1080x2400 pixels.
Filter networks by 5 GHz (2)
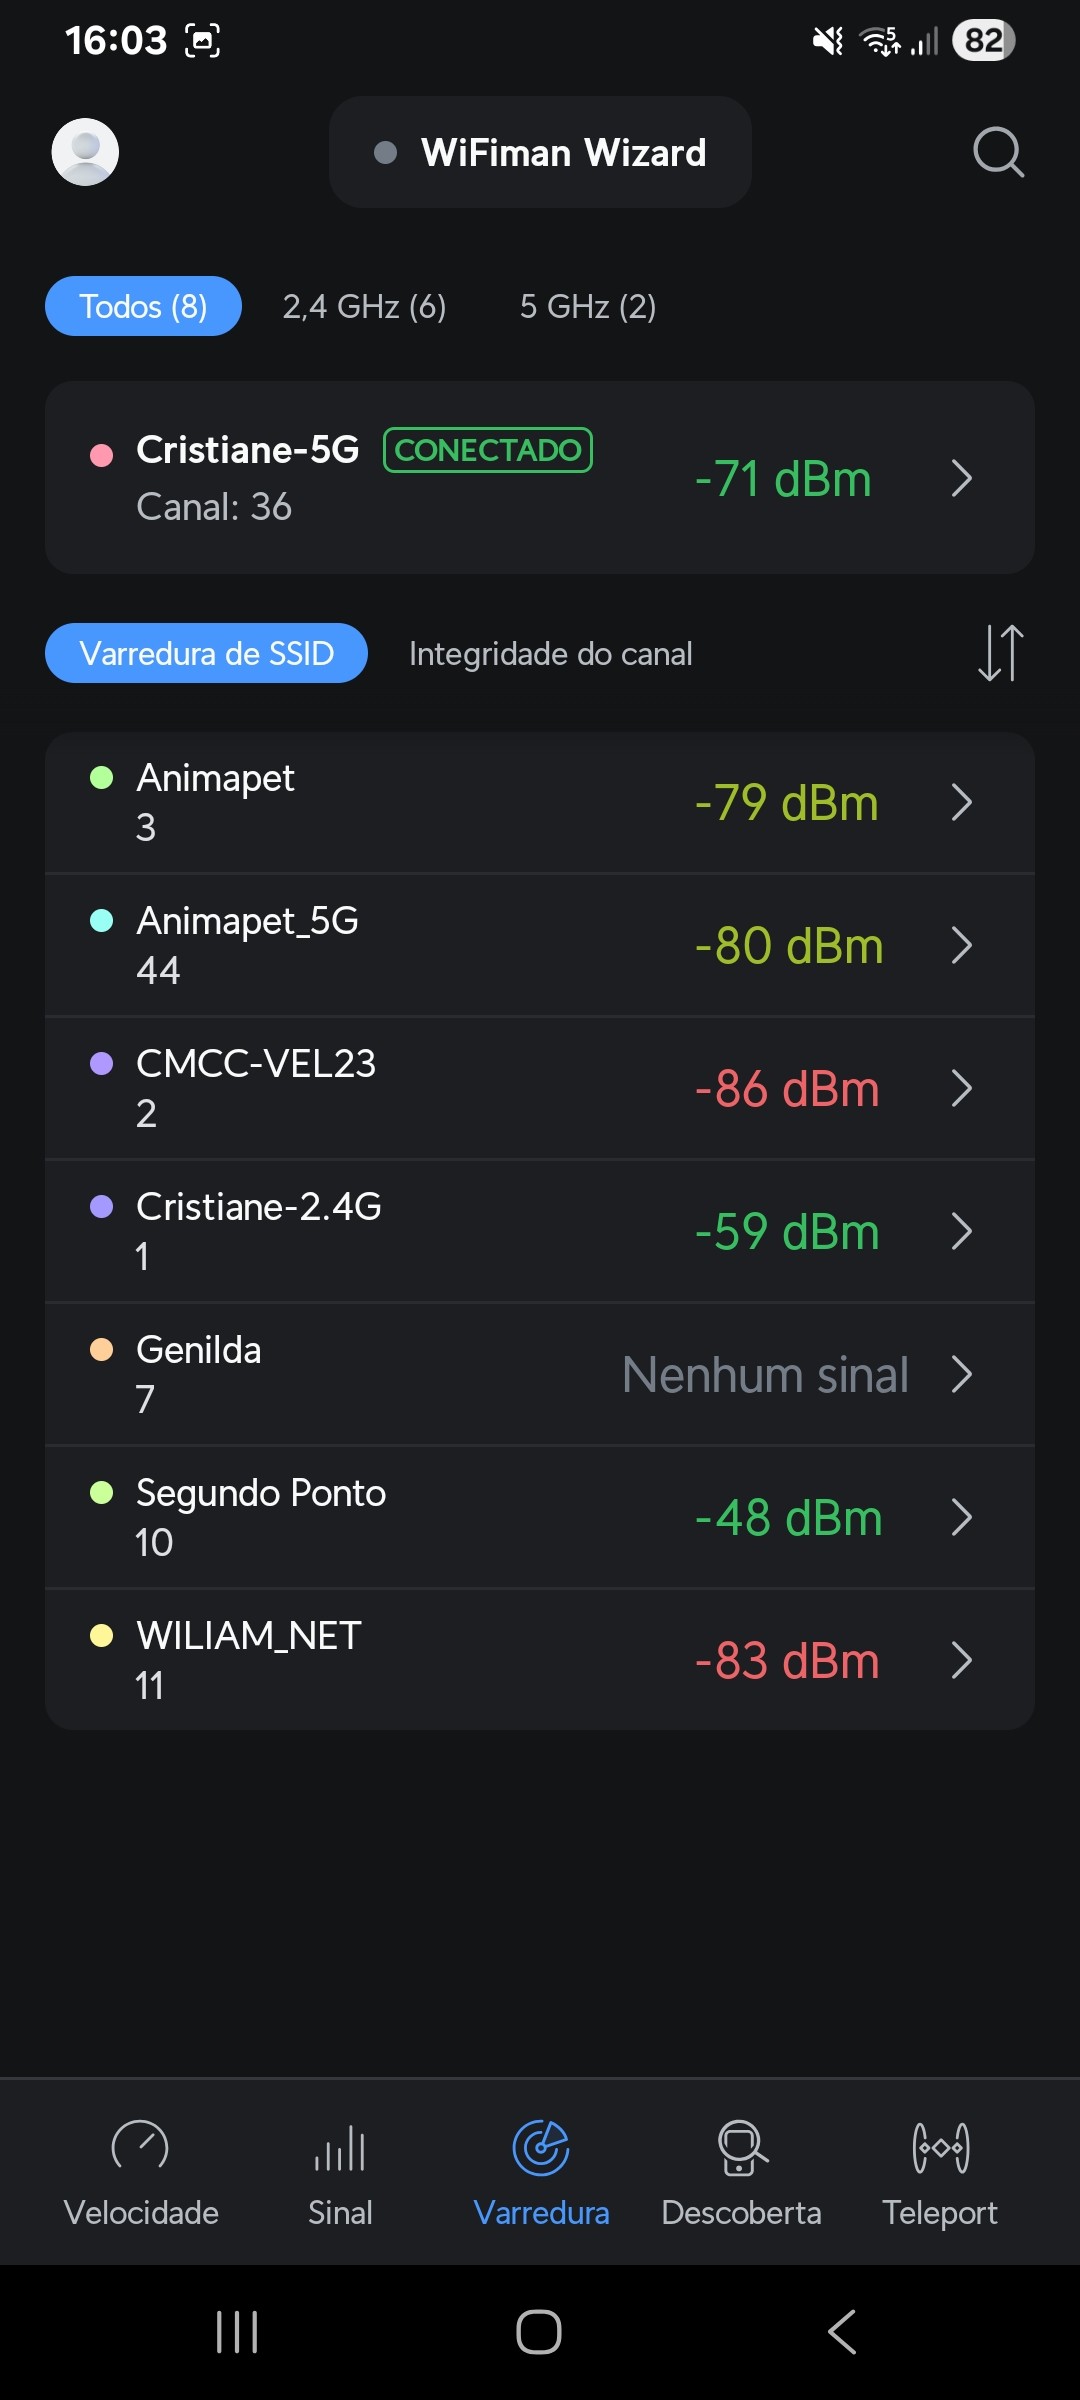tap(587, 306)
